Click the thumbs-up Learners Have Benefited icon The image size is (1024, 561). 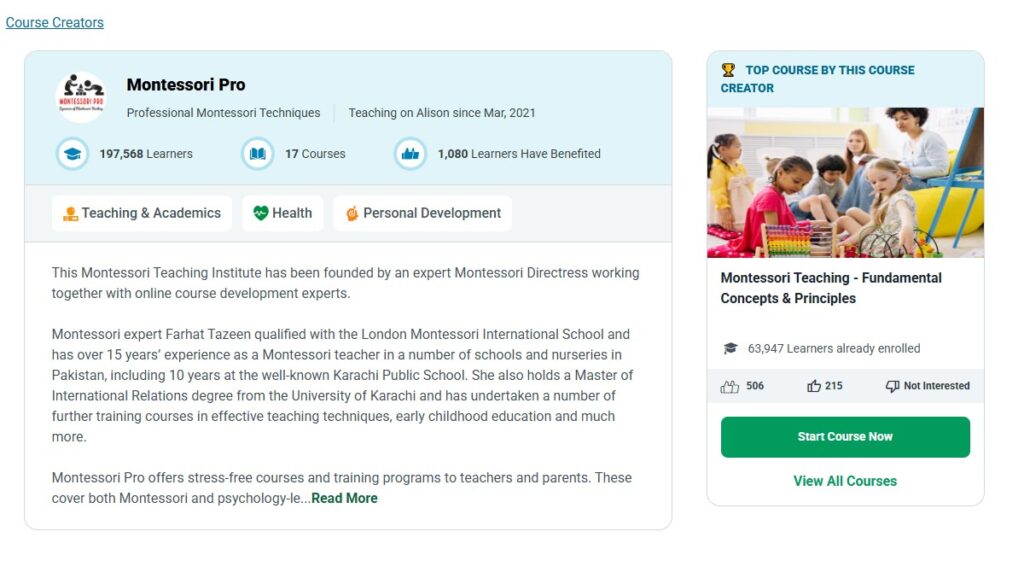click(410, 154)
